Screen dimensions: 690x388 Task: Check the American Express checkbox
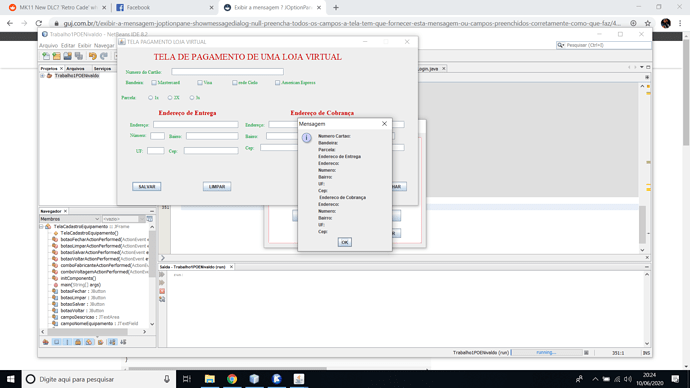[x=277, y=83]
